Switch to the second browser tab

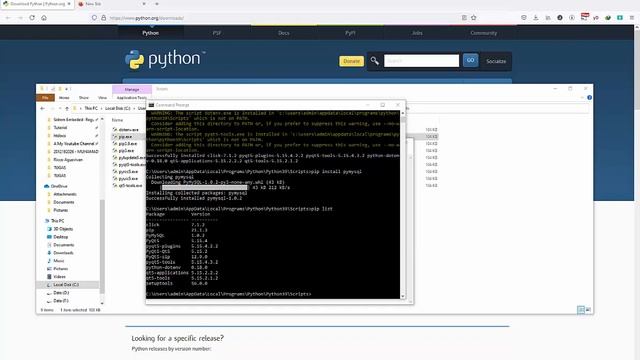coord(110,4)
